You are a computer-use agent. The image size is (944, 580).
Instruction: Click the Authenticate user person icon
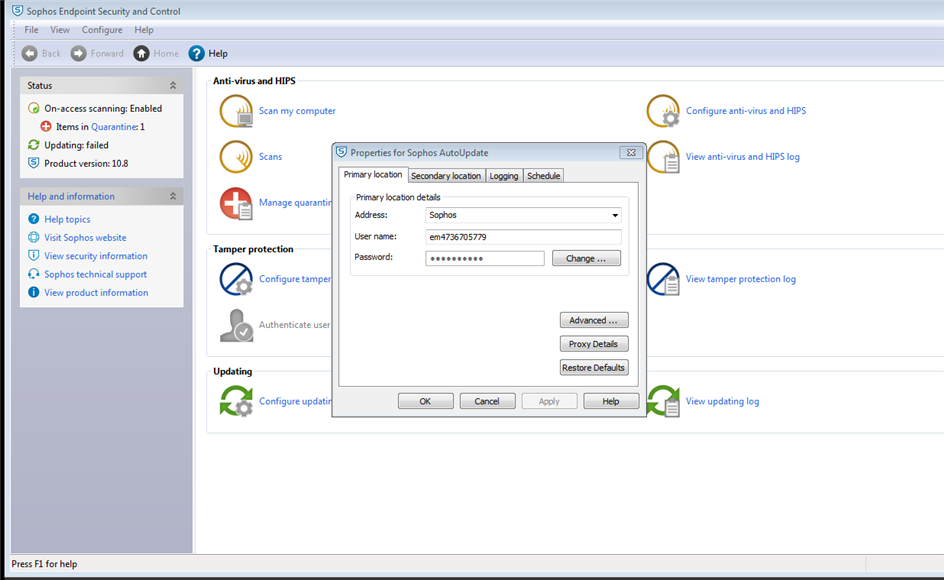click(x=236, y=325)
